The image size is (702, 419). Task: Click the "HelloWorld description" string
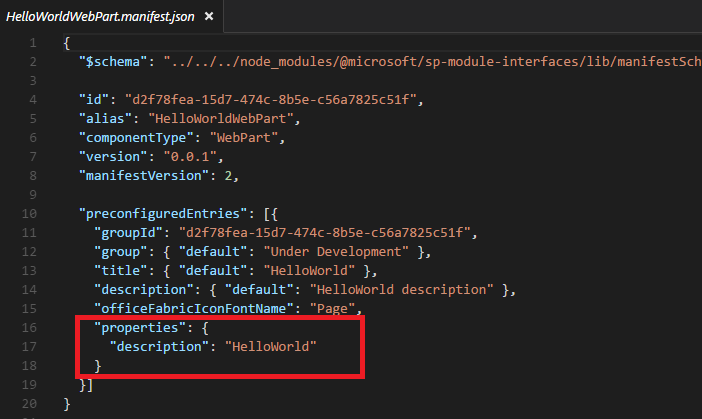tap(401, 290)
